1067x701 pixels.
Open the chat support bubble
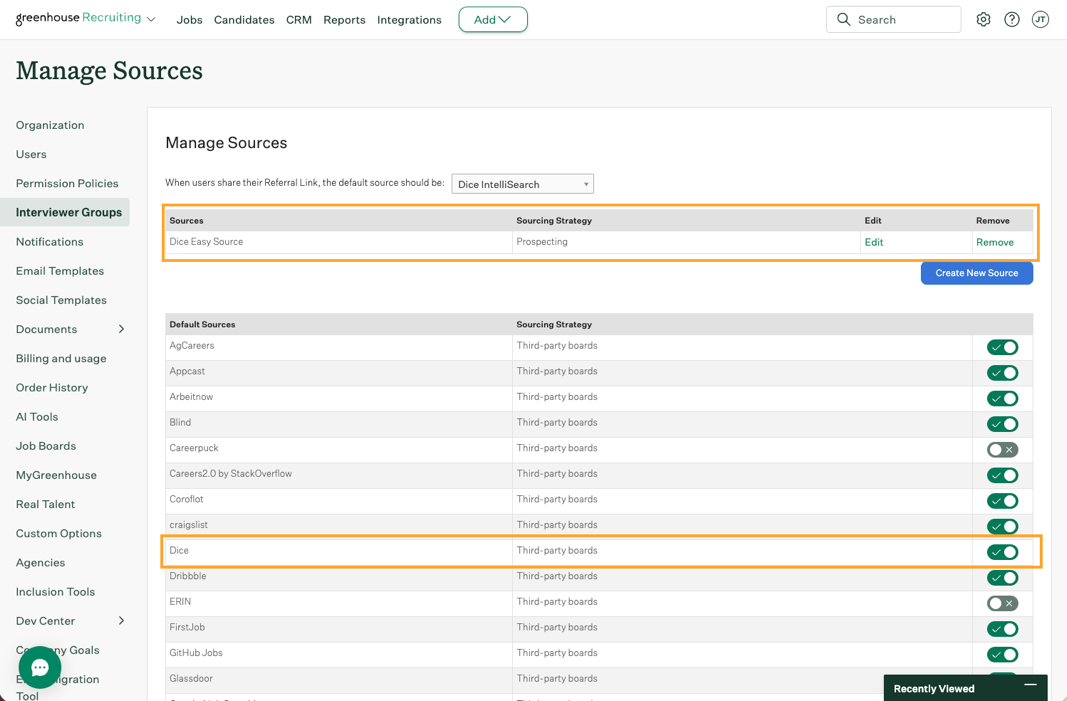[40, 668]
